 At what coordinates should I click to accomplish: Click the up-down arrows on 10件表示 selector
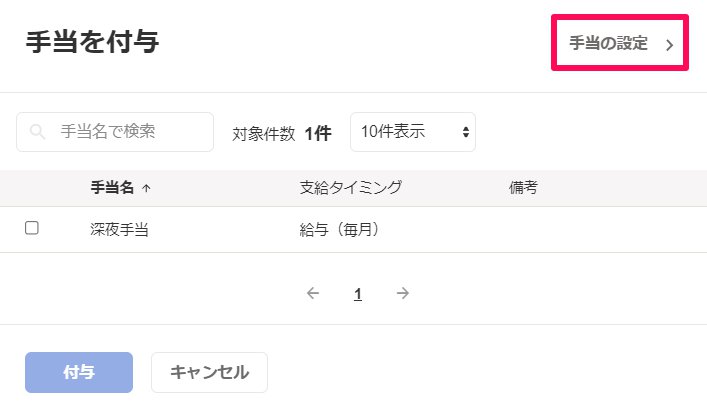click(466, 132)
